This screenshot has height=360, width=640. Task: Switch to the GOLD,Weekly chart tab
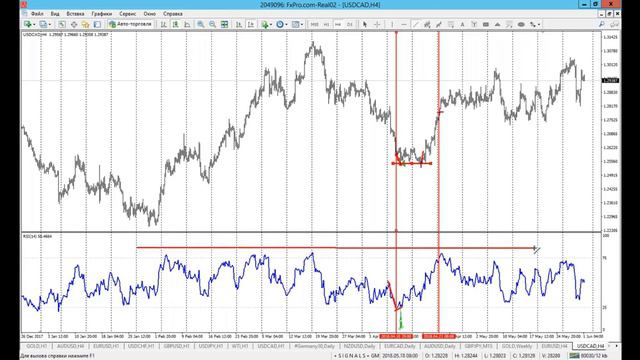coord(517,346)
